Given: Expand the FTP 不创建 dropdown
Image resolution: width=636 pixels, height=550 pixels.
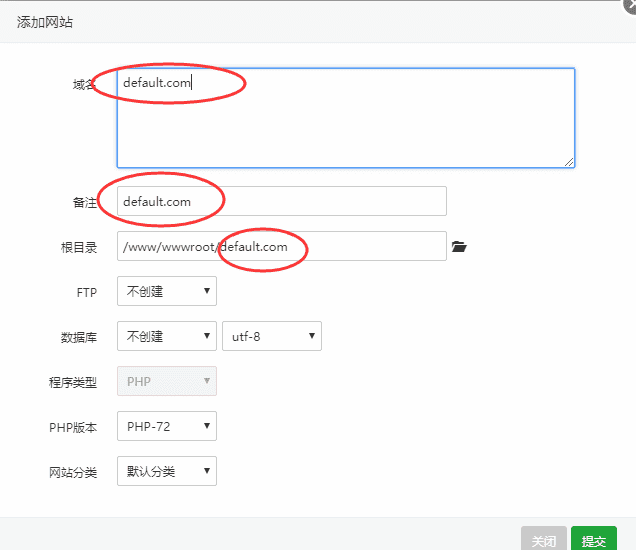Looking at the screenshot, I should [x=166, y=291].
